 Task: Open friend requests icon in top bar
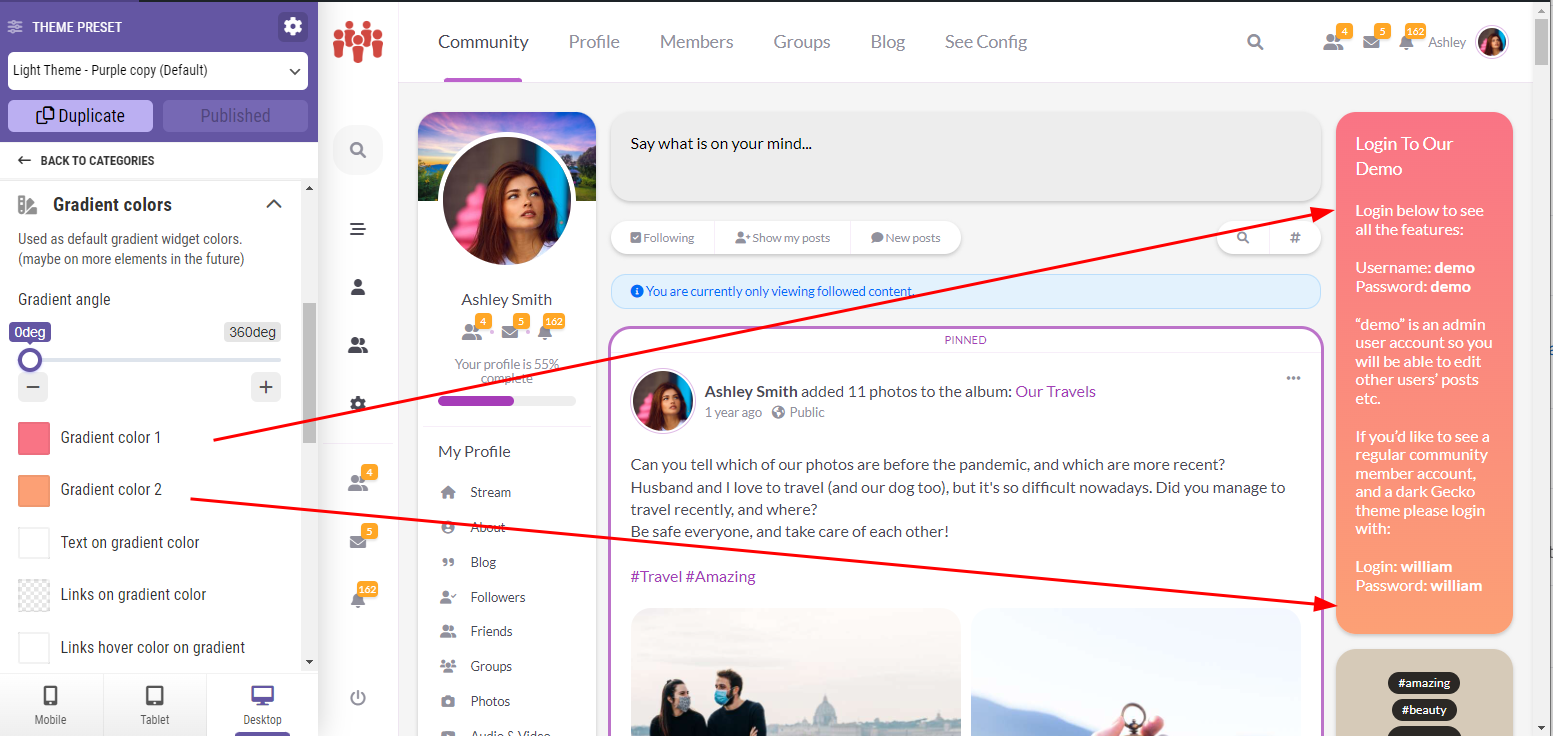pos(1333,42)
